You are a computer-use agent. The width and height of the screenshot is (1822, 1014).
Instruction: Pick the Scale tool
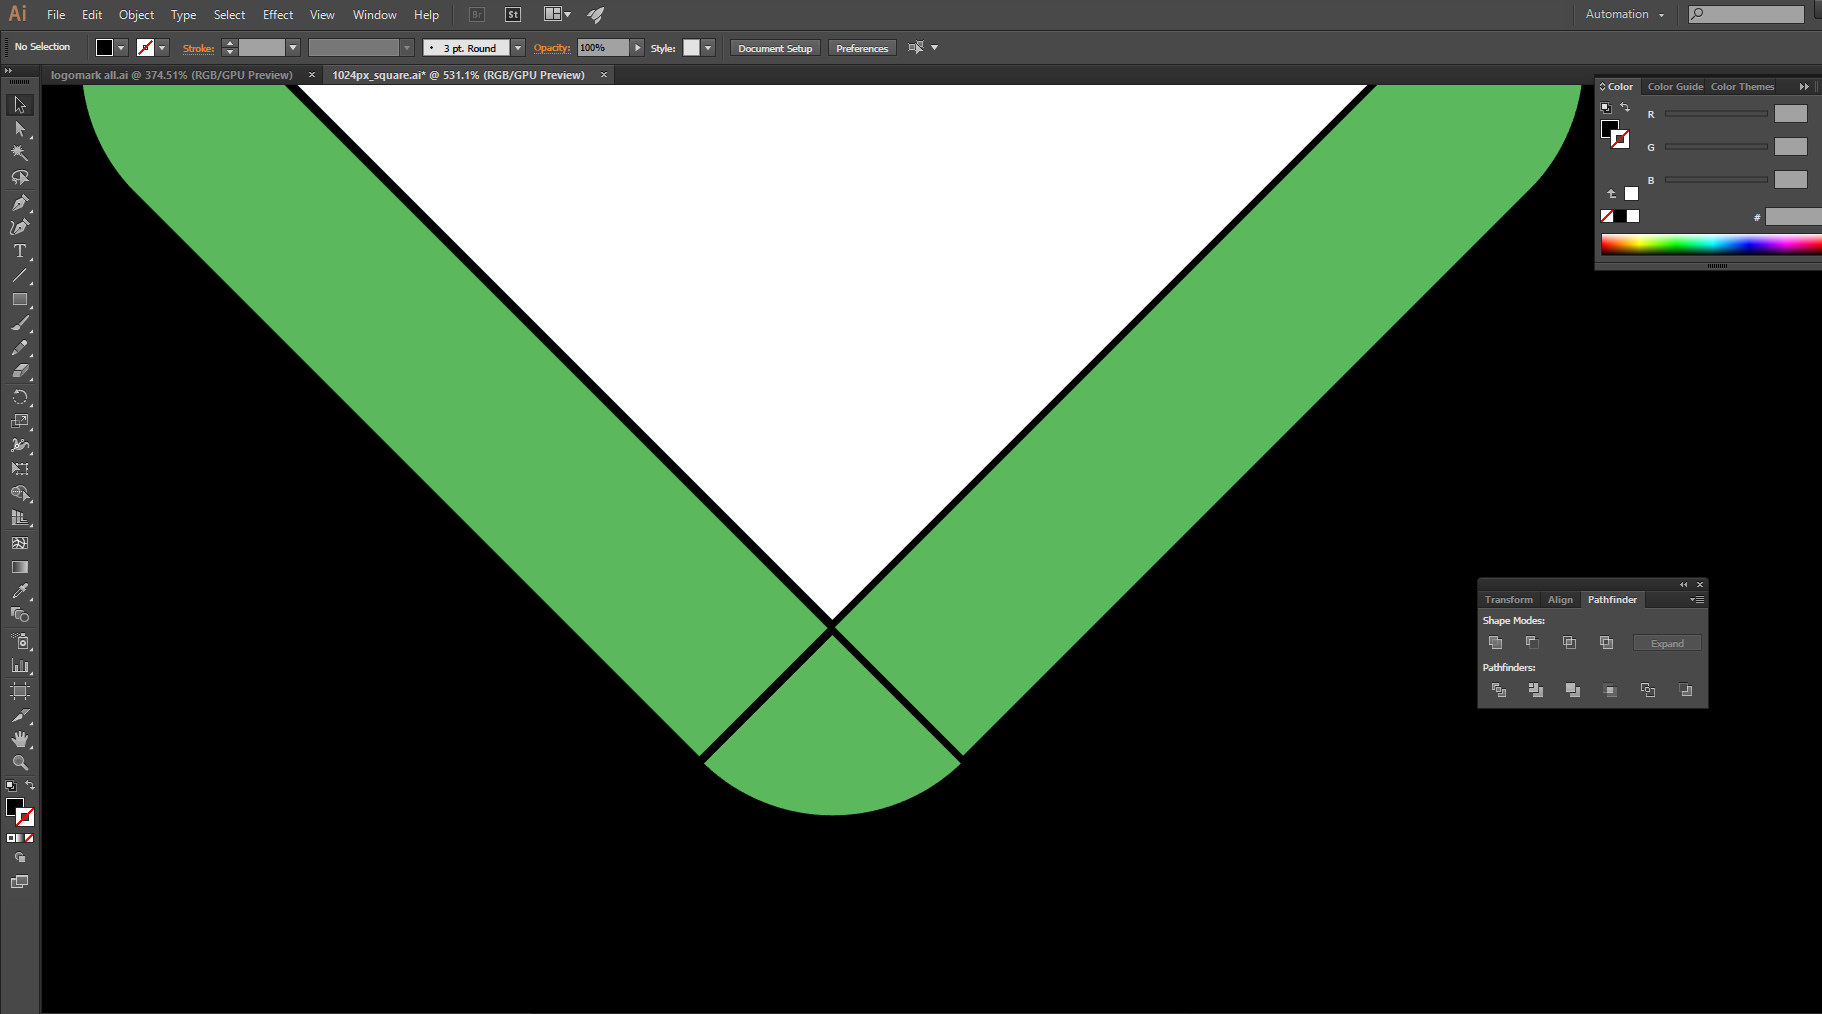click(x=20, y=421)
